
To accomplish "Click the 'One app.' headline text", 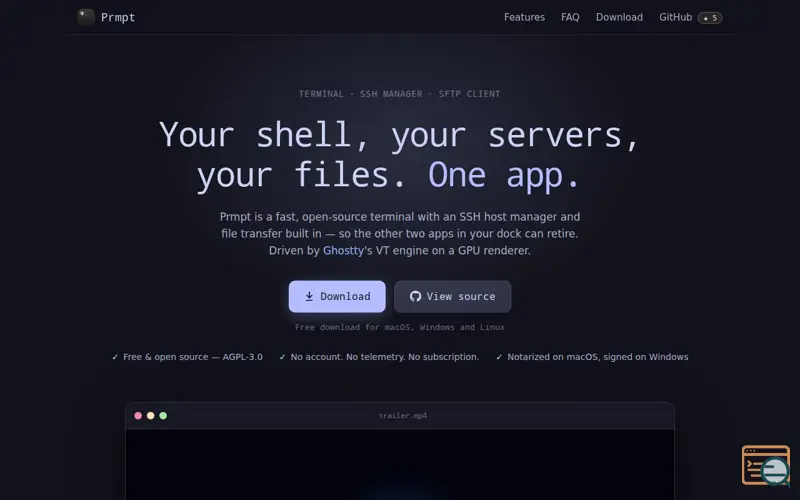I will point(504,175).
